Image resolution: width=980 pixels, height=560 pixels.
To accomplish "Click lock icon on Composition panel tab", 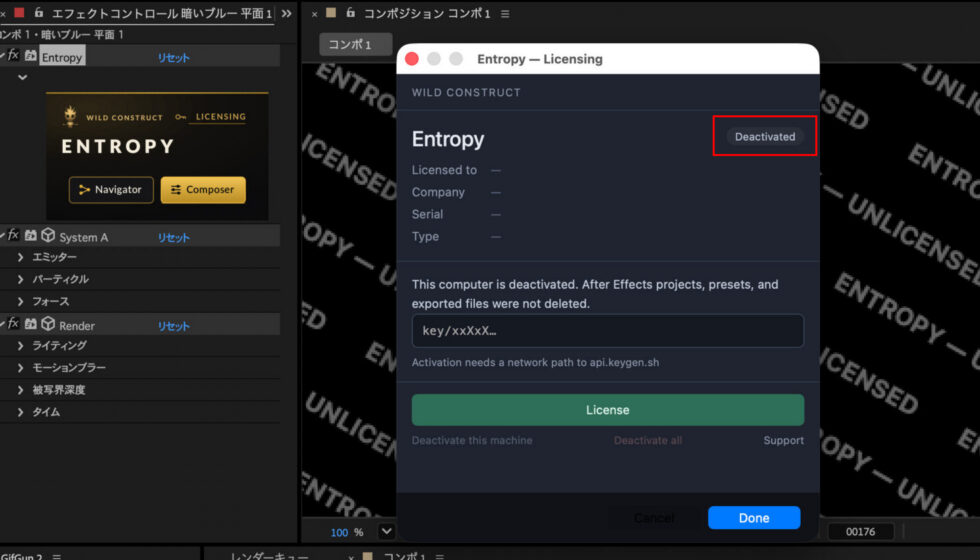I will (350, 12).
